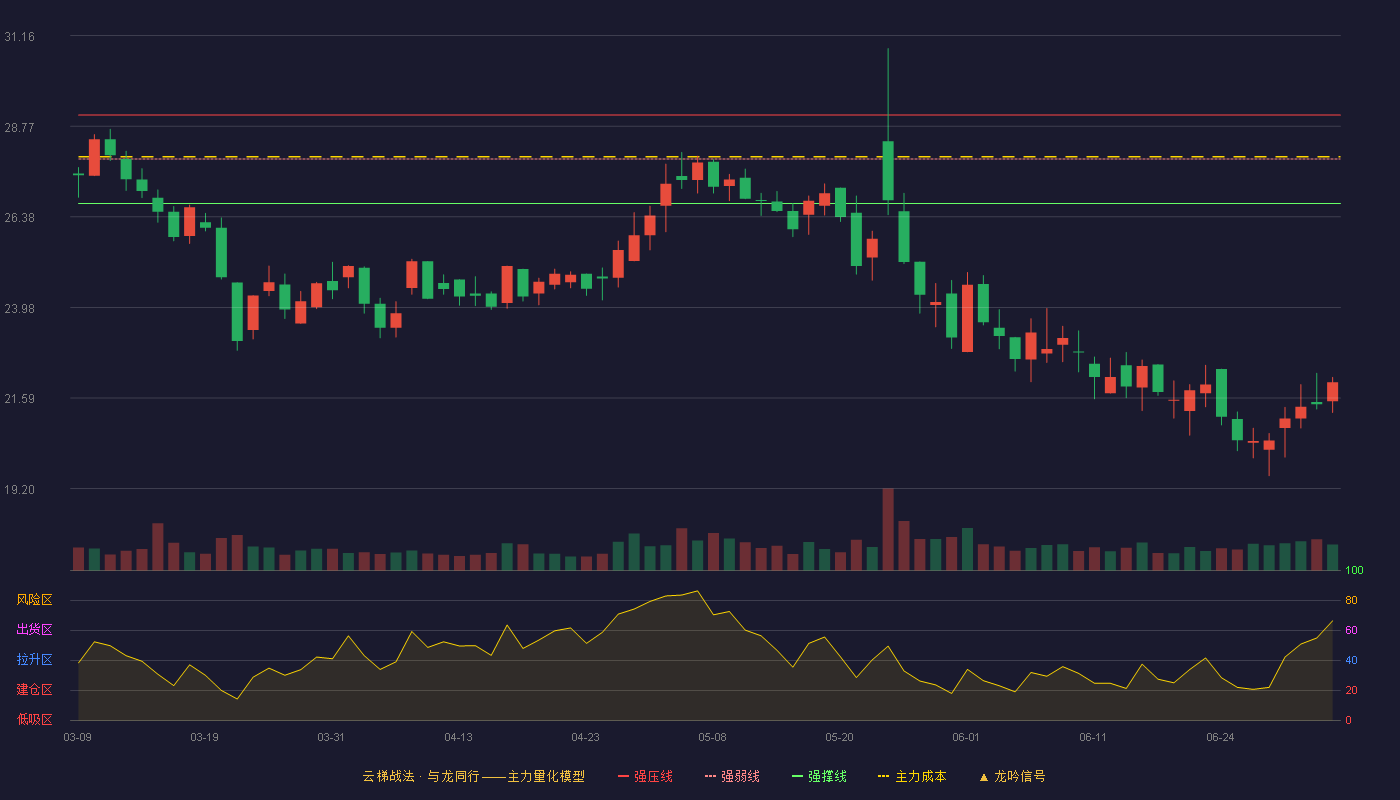1400x800 pixels.
Task: Toggle the 主力成本 legend item
Action: [912, 776]
